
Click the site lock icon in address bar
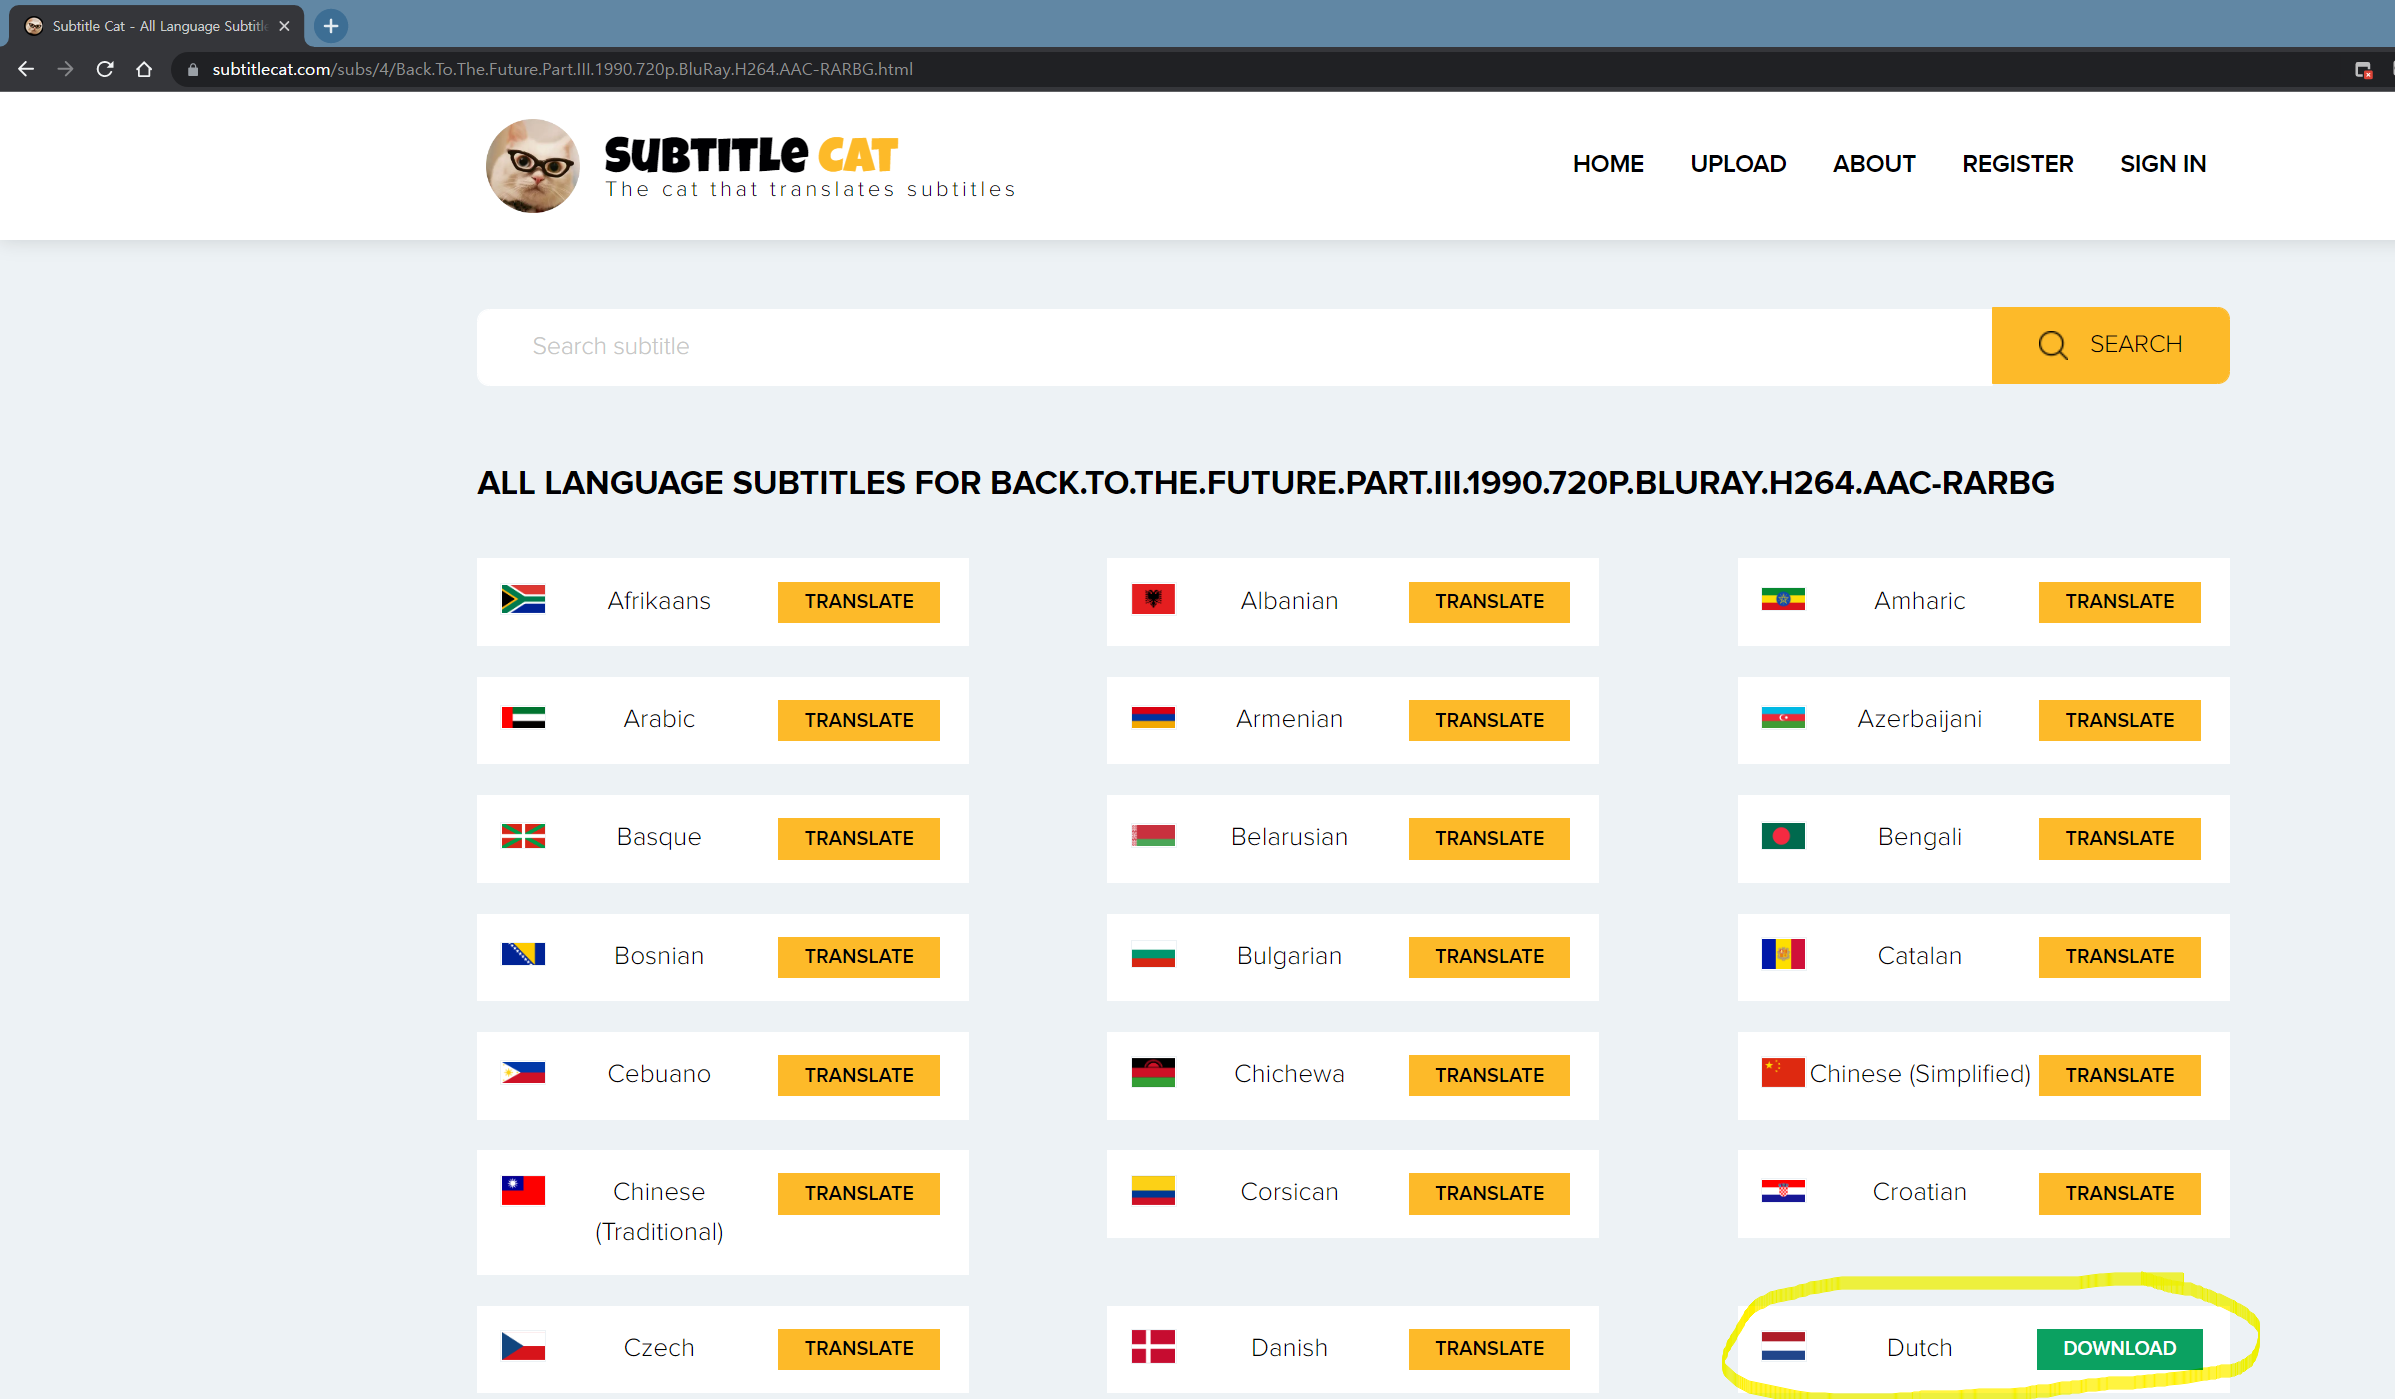[193, 69]
